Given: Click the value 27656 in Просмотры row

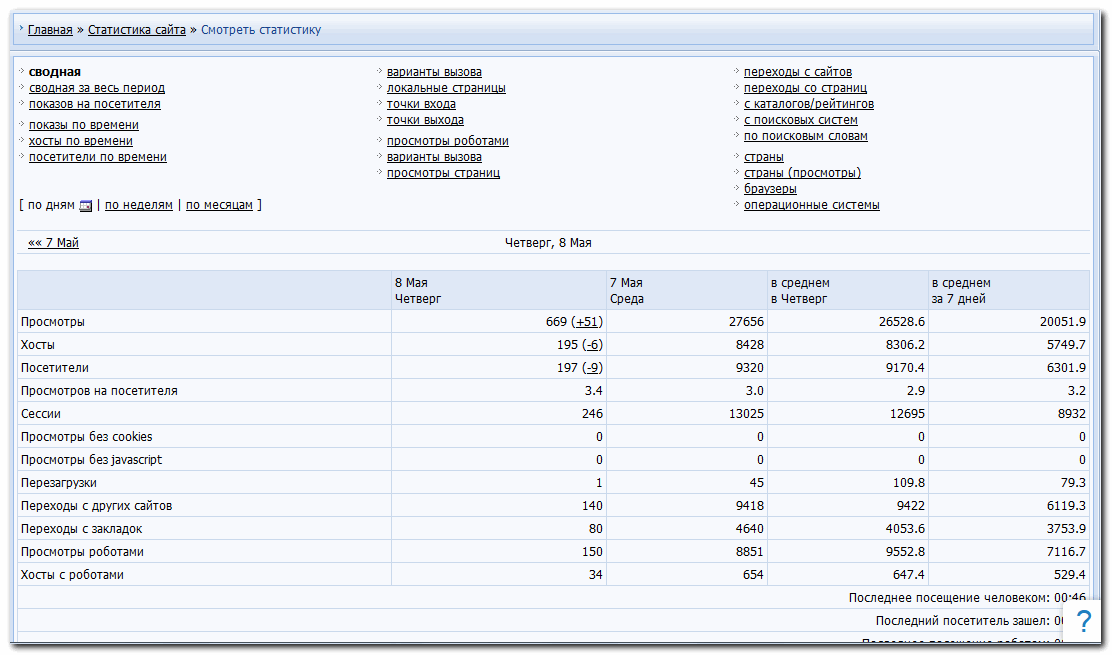Looking at the screenshot, I should pyautogui.click(x=746, y=322).
